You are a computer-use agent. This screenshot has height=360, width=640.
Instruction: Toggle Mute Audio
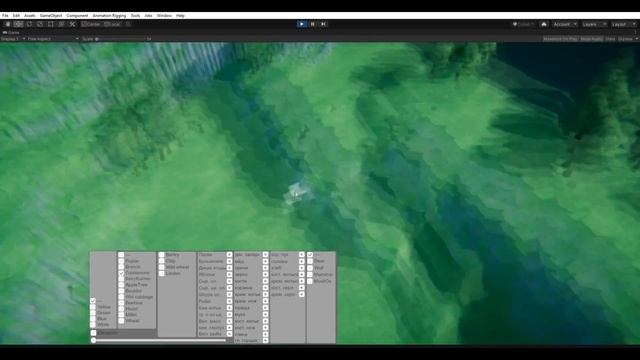pyautogui.click(x=591, y=39)
